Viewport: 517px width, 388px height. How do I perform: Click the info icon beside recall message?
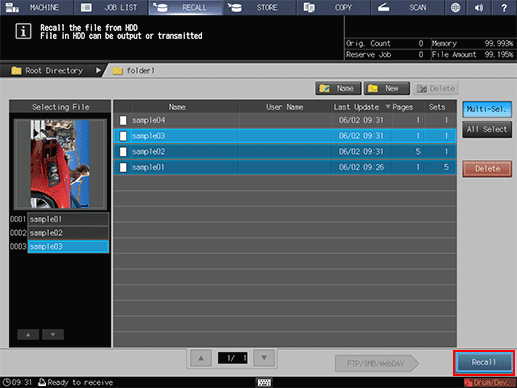click(23, 31)
